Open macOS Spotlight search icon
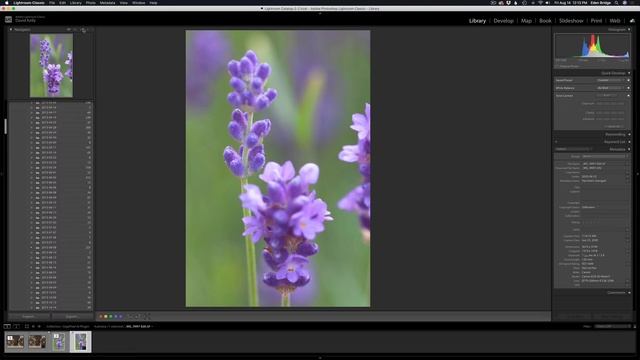 (x=617, y=3)
